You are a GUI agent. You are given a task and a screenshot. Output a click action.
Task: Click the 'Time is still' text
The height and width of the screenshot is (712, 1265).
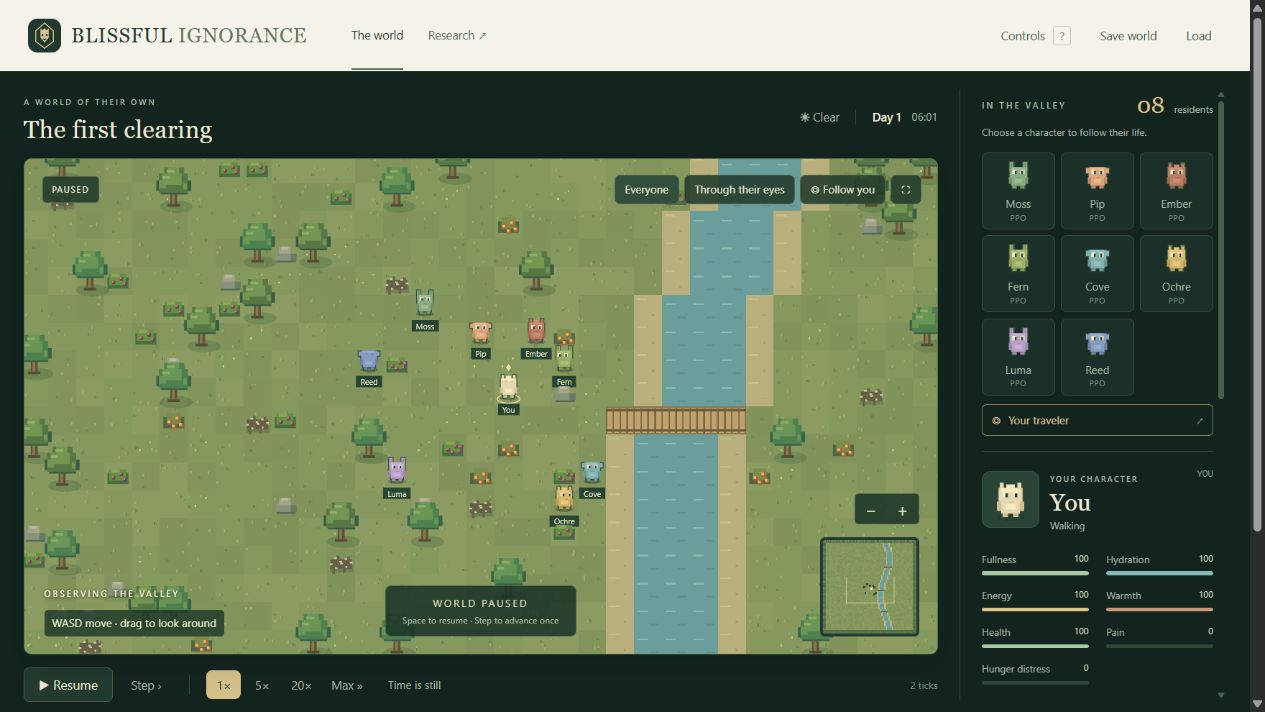pos(414,685)
